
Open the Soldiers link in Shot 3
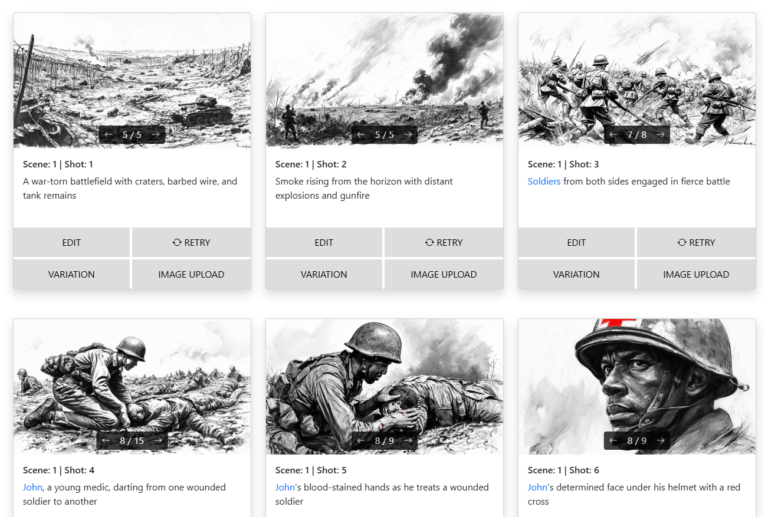[544, 181]
